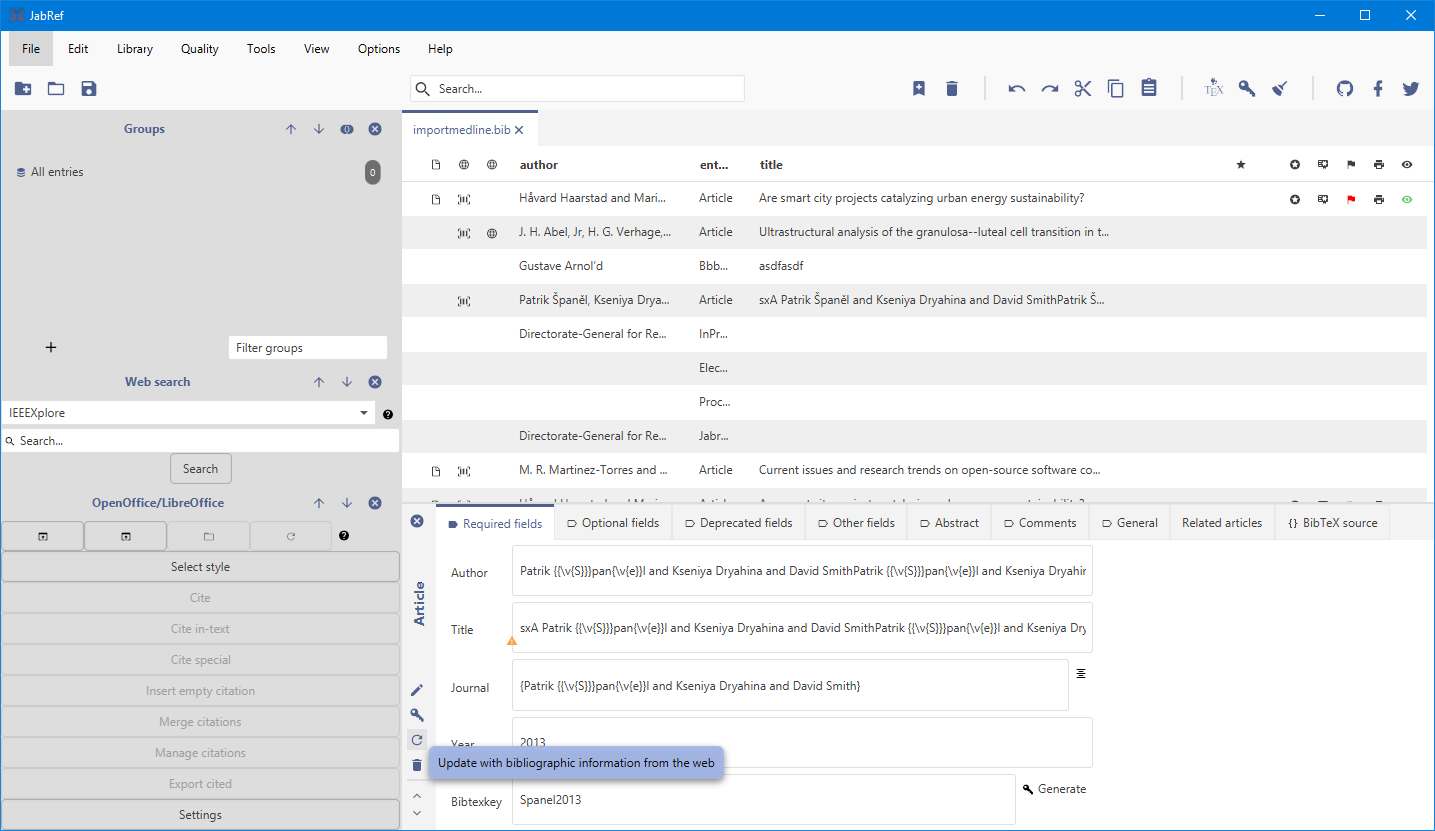Move Web search panel up

pyautogui.click(x=319, y=382)
